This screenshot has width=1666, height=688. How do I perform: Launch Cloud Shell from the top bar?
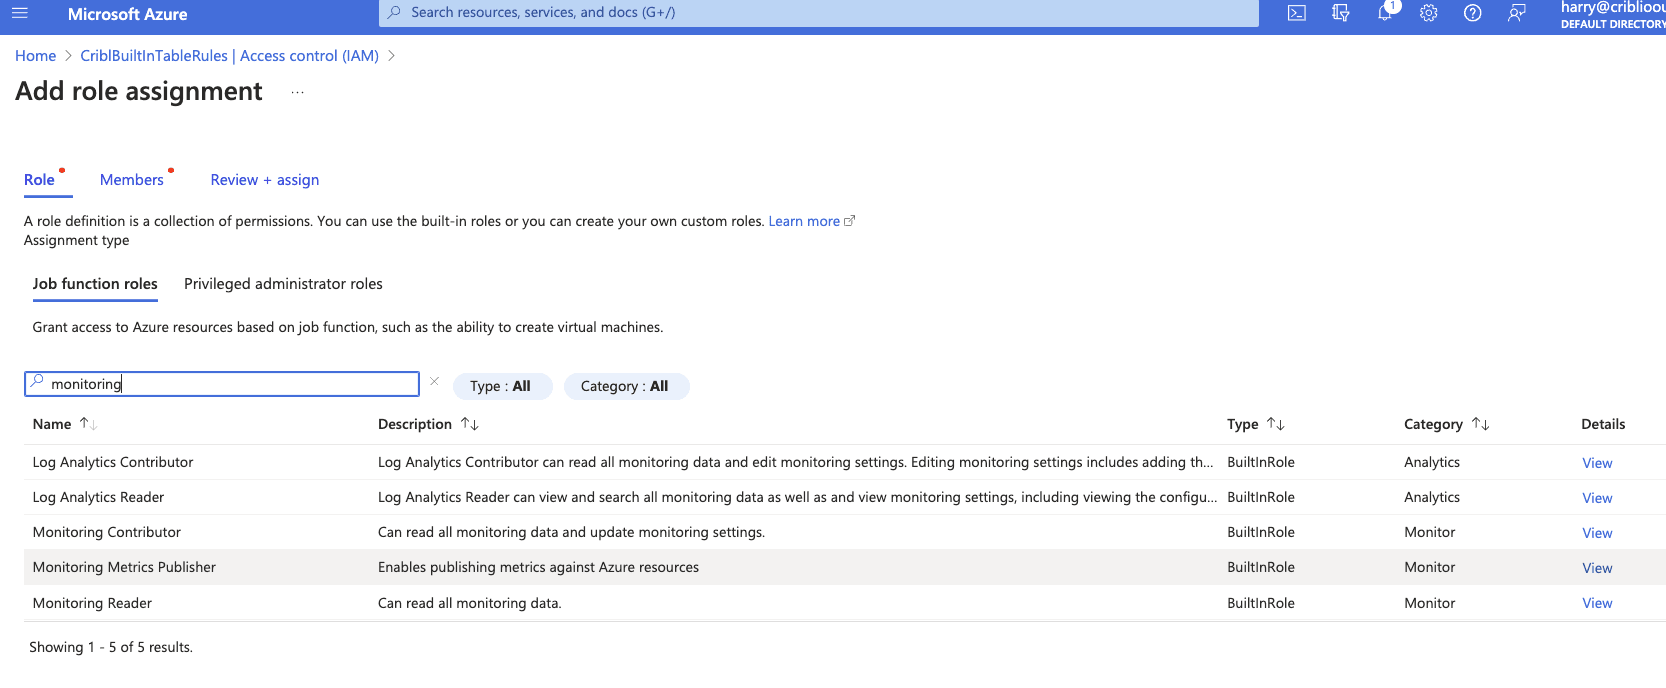tap(1296, 13)
